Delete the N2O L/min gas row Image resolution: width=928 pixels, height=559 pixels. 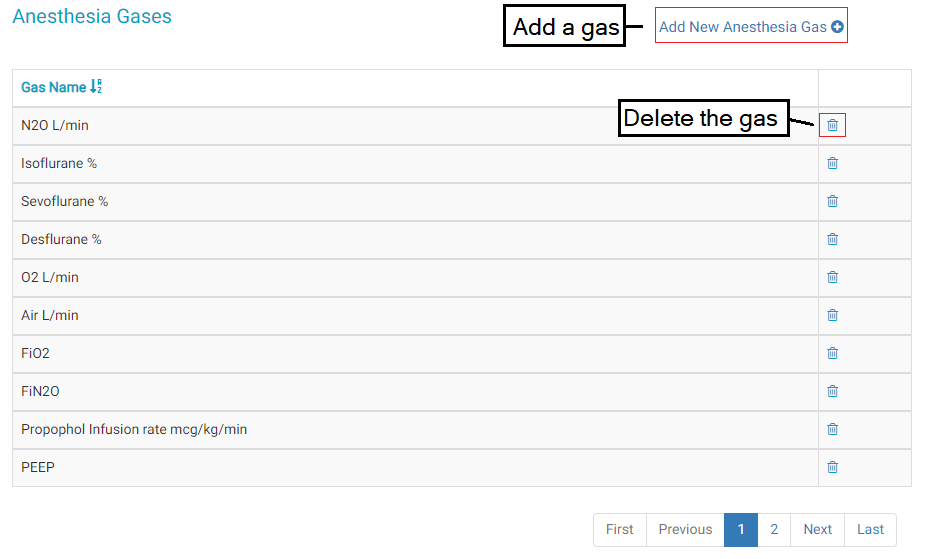pos(832,125)
